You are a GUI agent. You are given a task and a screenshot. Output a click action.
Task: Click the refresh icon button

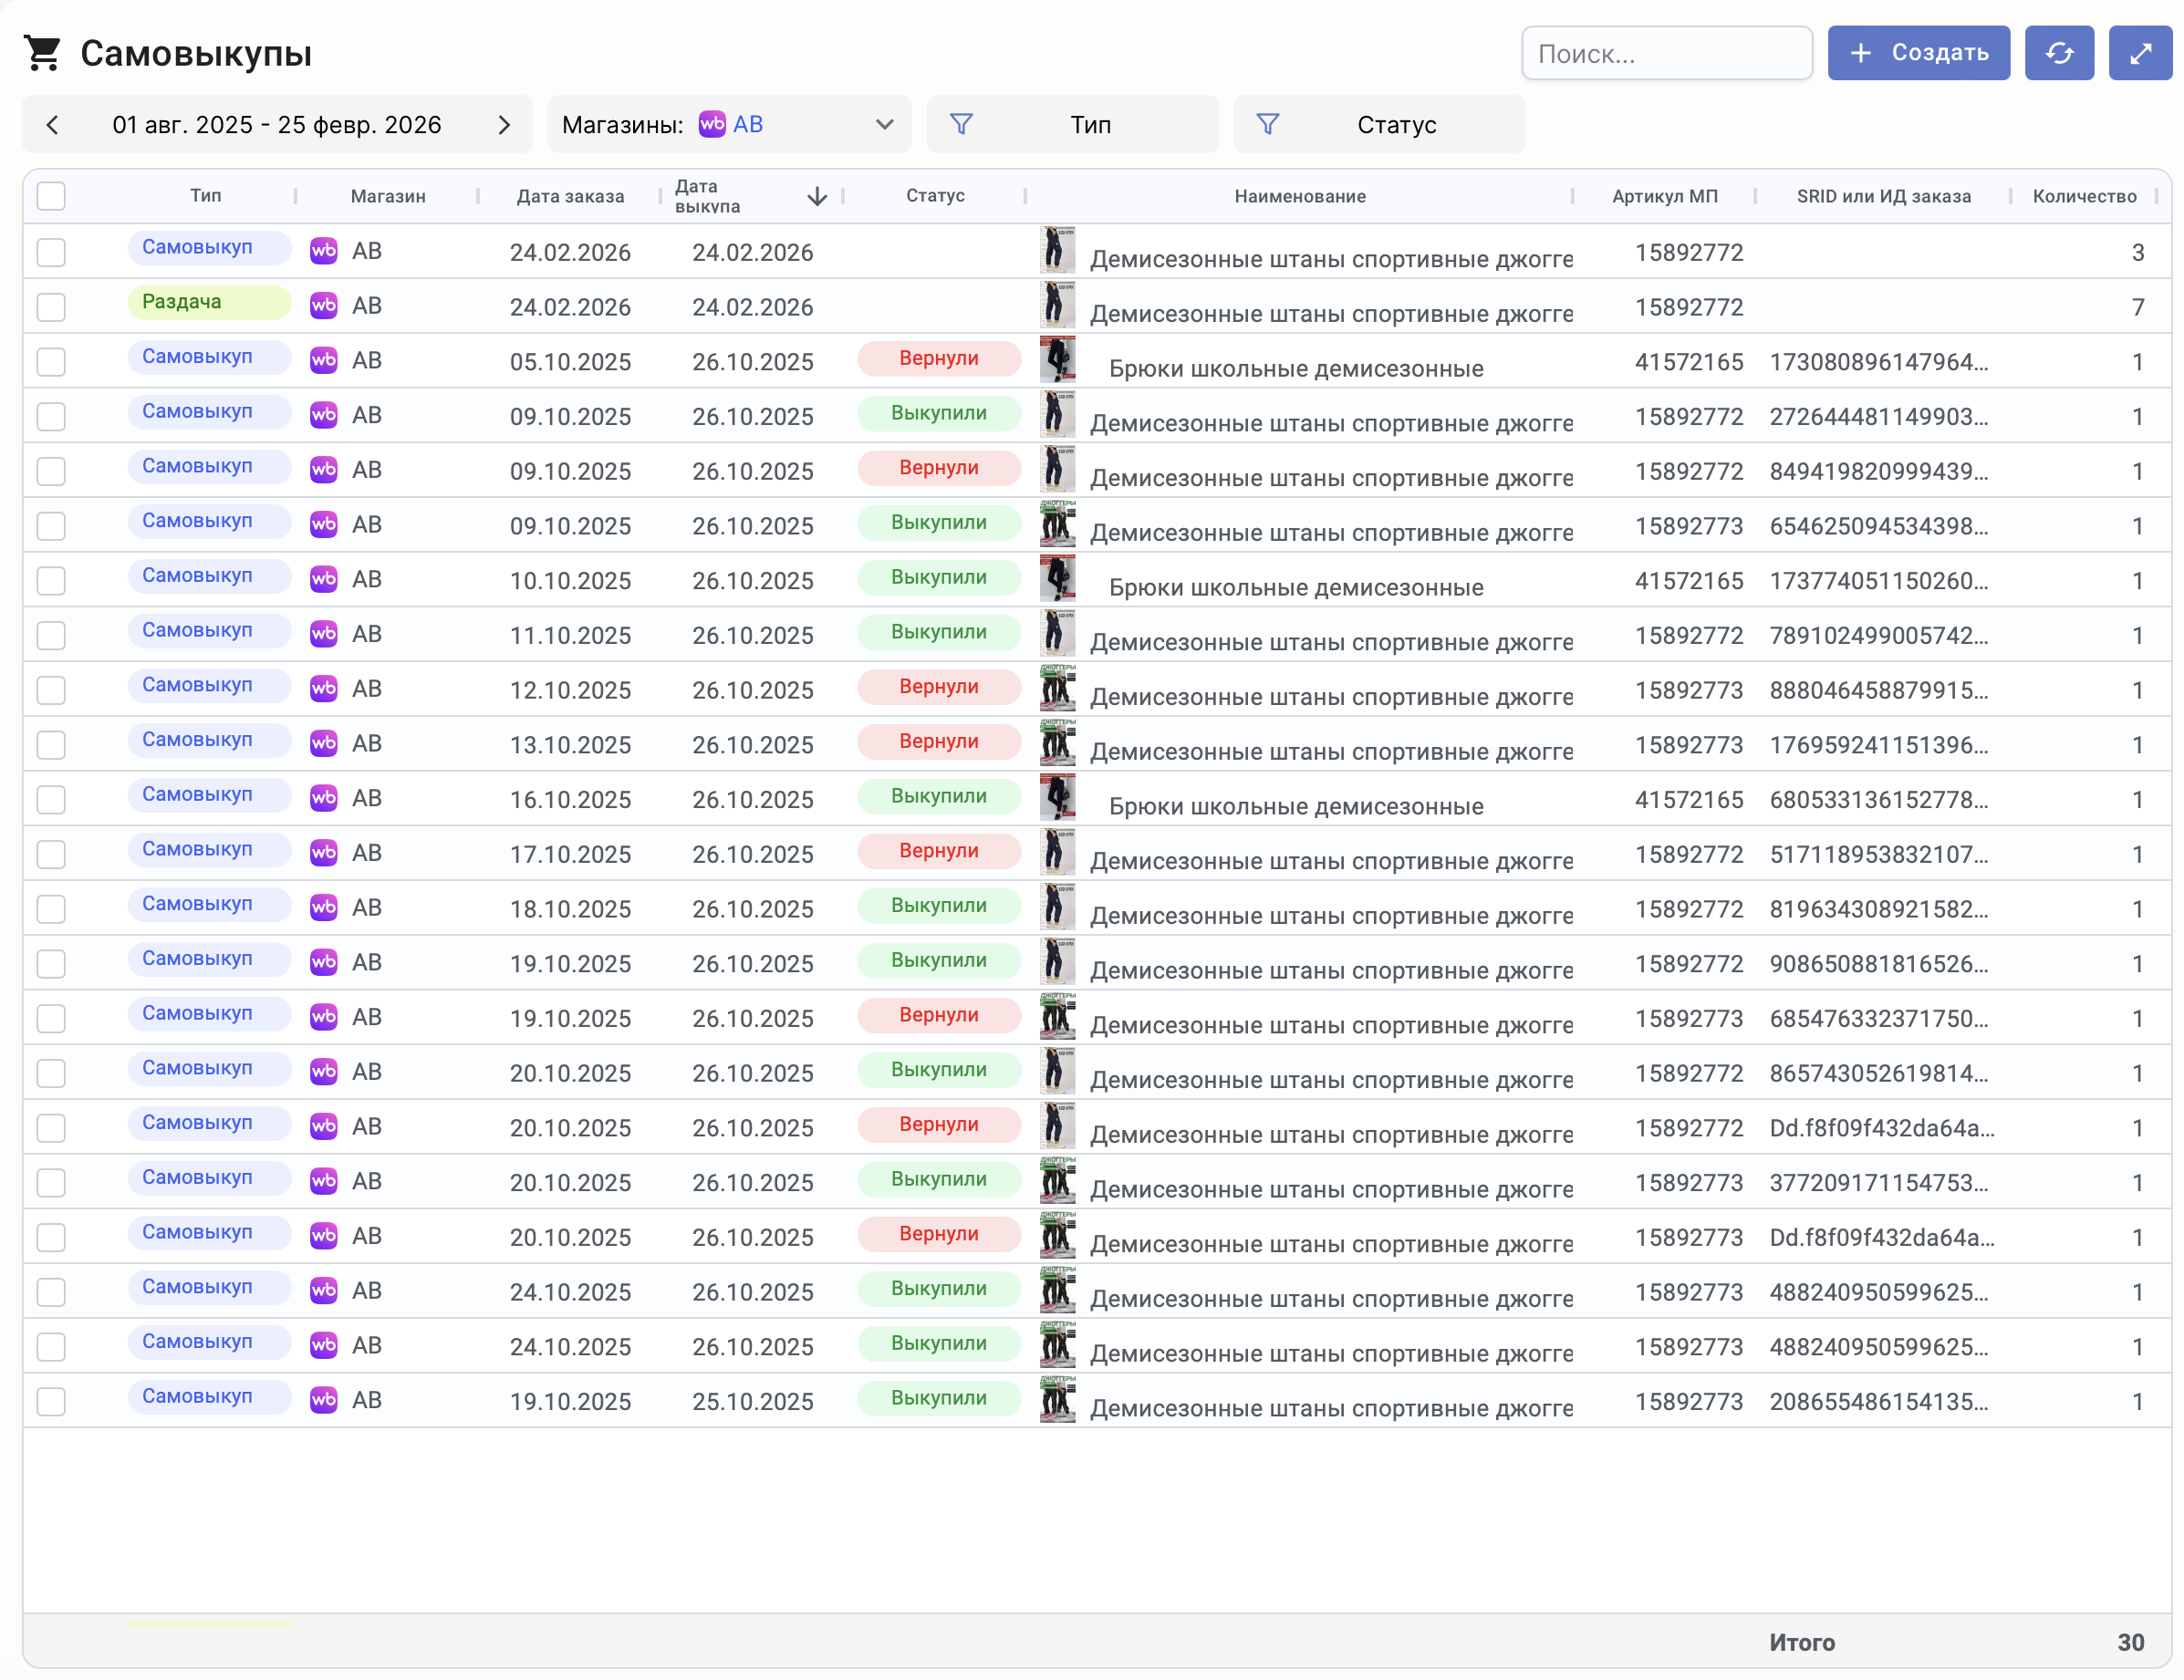coord(2058,53)
